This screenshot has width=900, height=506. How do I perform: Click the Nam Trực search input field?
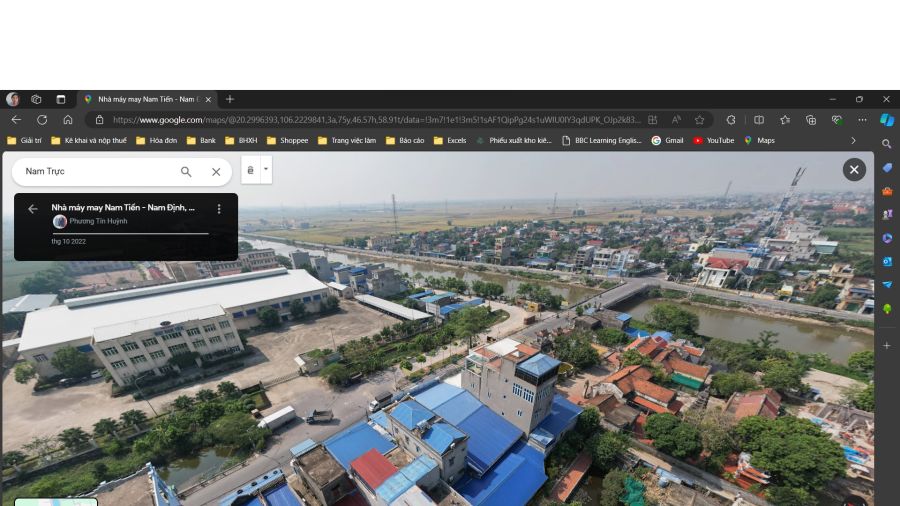click(x=95, y=172)
